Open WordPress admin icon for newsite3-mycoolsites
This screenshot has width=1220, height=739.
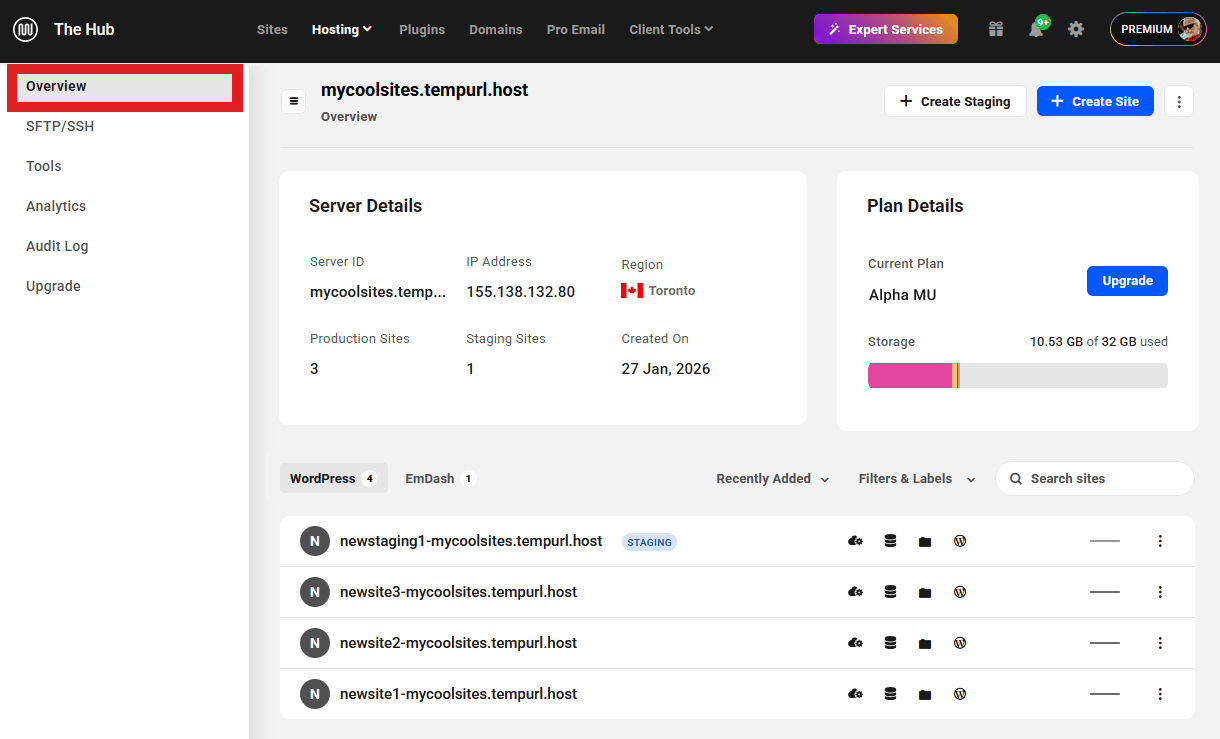960,592
